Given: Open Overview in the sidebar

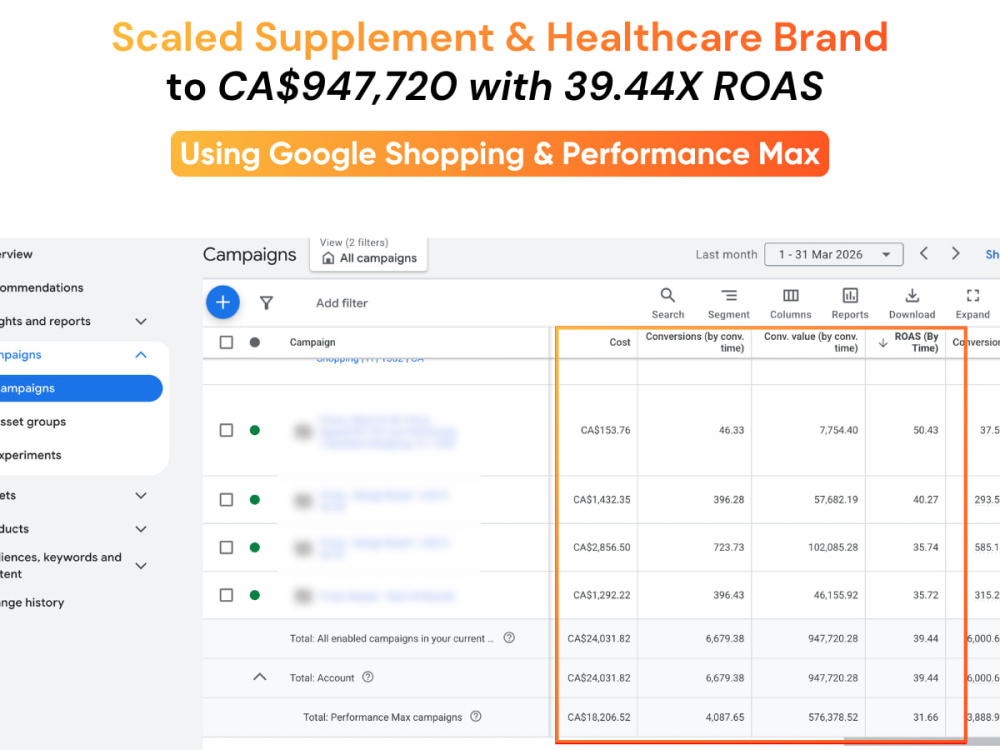Looking at the screenshot, I should pos(17,254).
